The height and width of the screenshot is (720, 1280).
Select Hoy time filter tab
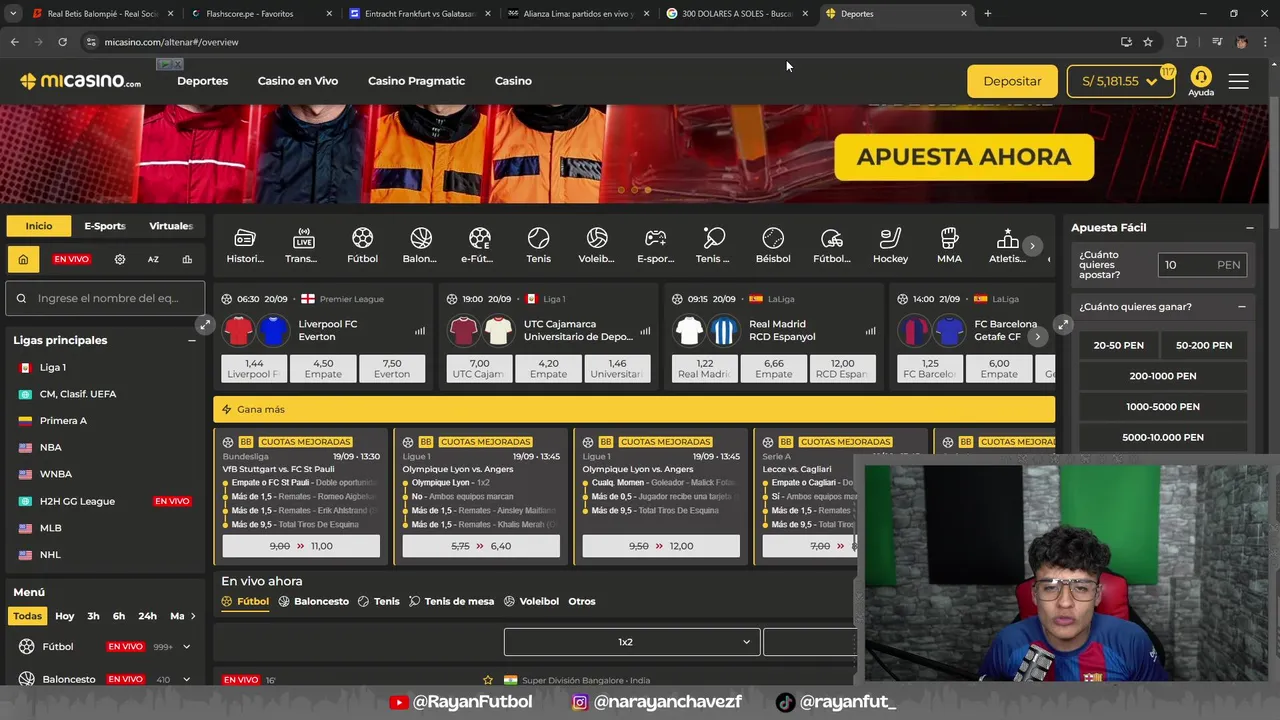(65, 616)
